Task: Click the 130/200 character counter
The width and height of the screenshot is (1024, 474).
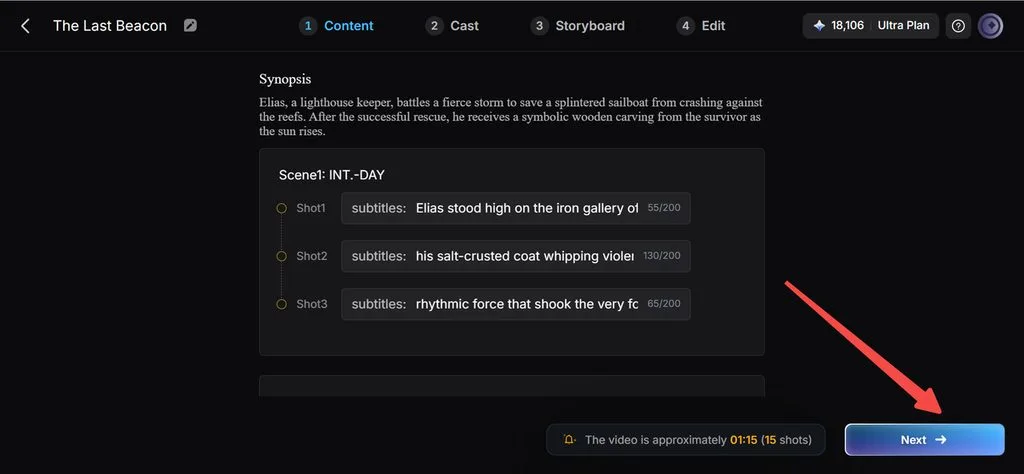Action: click(662, 255)
